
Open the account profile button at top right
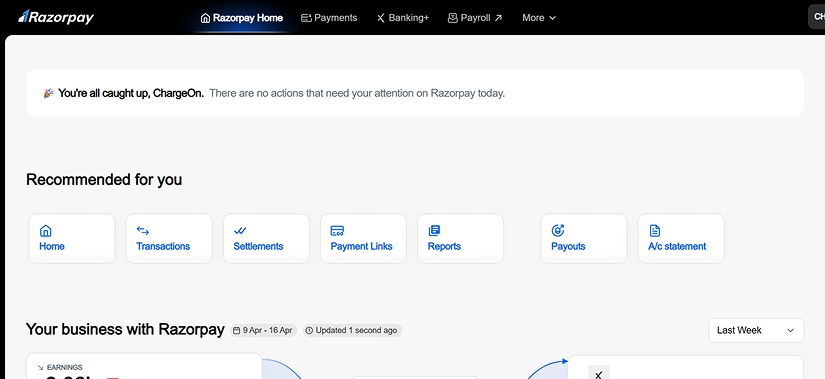click(817, 17)
